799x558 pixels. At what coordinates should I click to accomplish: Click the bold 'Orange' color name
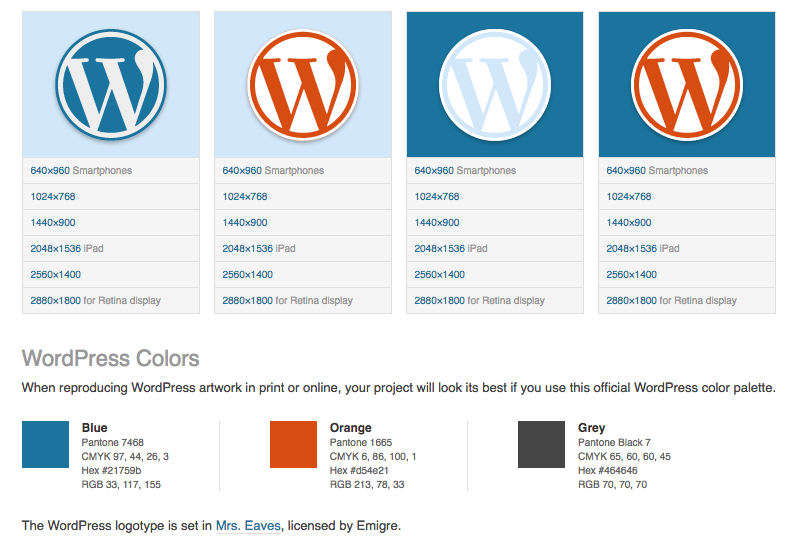tap(351, 428)
